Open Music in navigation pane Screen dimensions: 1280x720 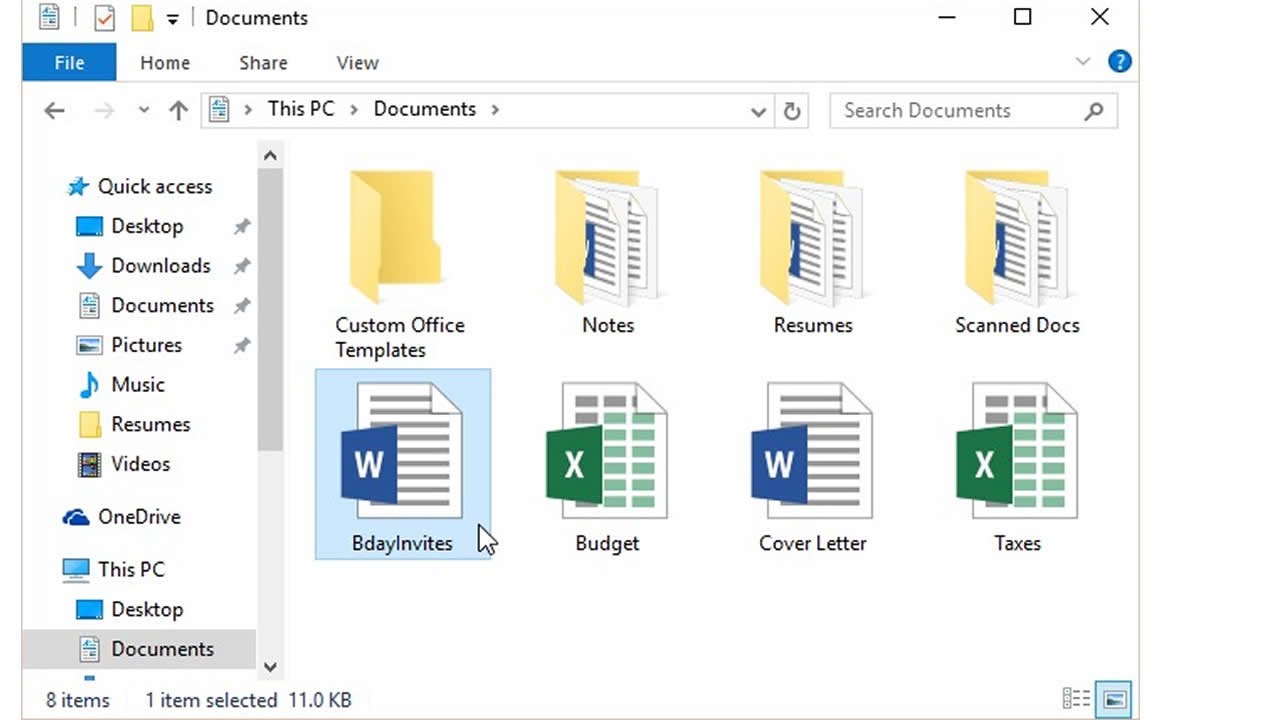pyautogui.click(x=121, y=385)
